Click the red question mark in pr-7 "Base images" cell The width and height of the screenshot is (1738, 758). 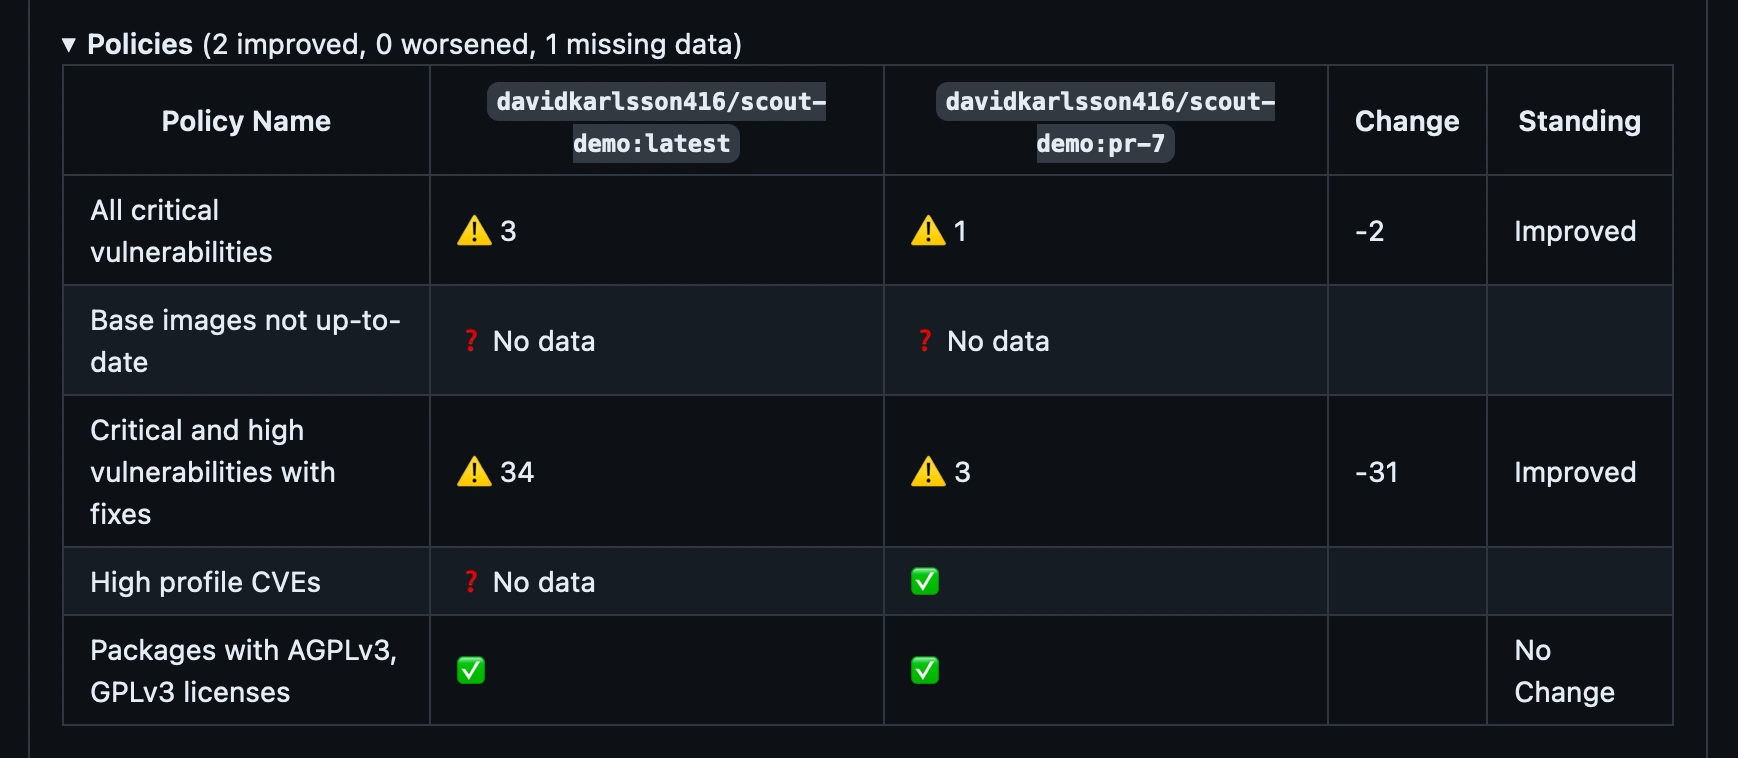point(925,341)
